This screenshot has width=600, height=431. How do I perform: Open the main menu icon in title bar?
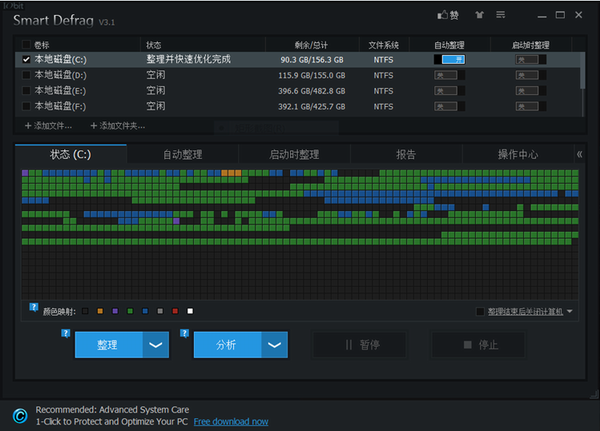click(501, 15)
